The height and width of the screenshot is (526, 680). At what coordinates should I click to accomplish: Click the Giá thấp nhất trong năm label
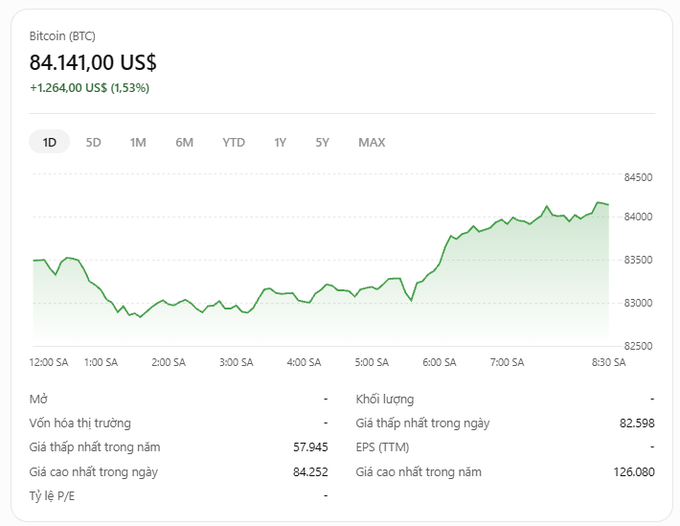click(95, 447)
